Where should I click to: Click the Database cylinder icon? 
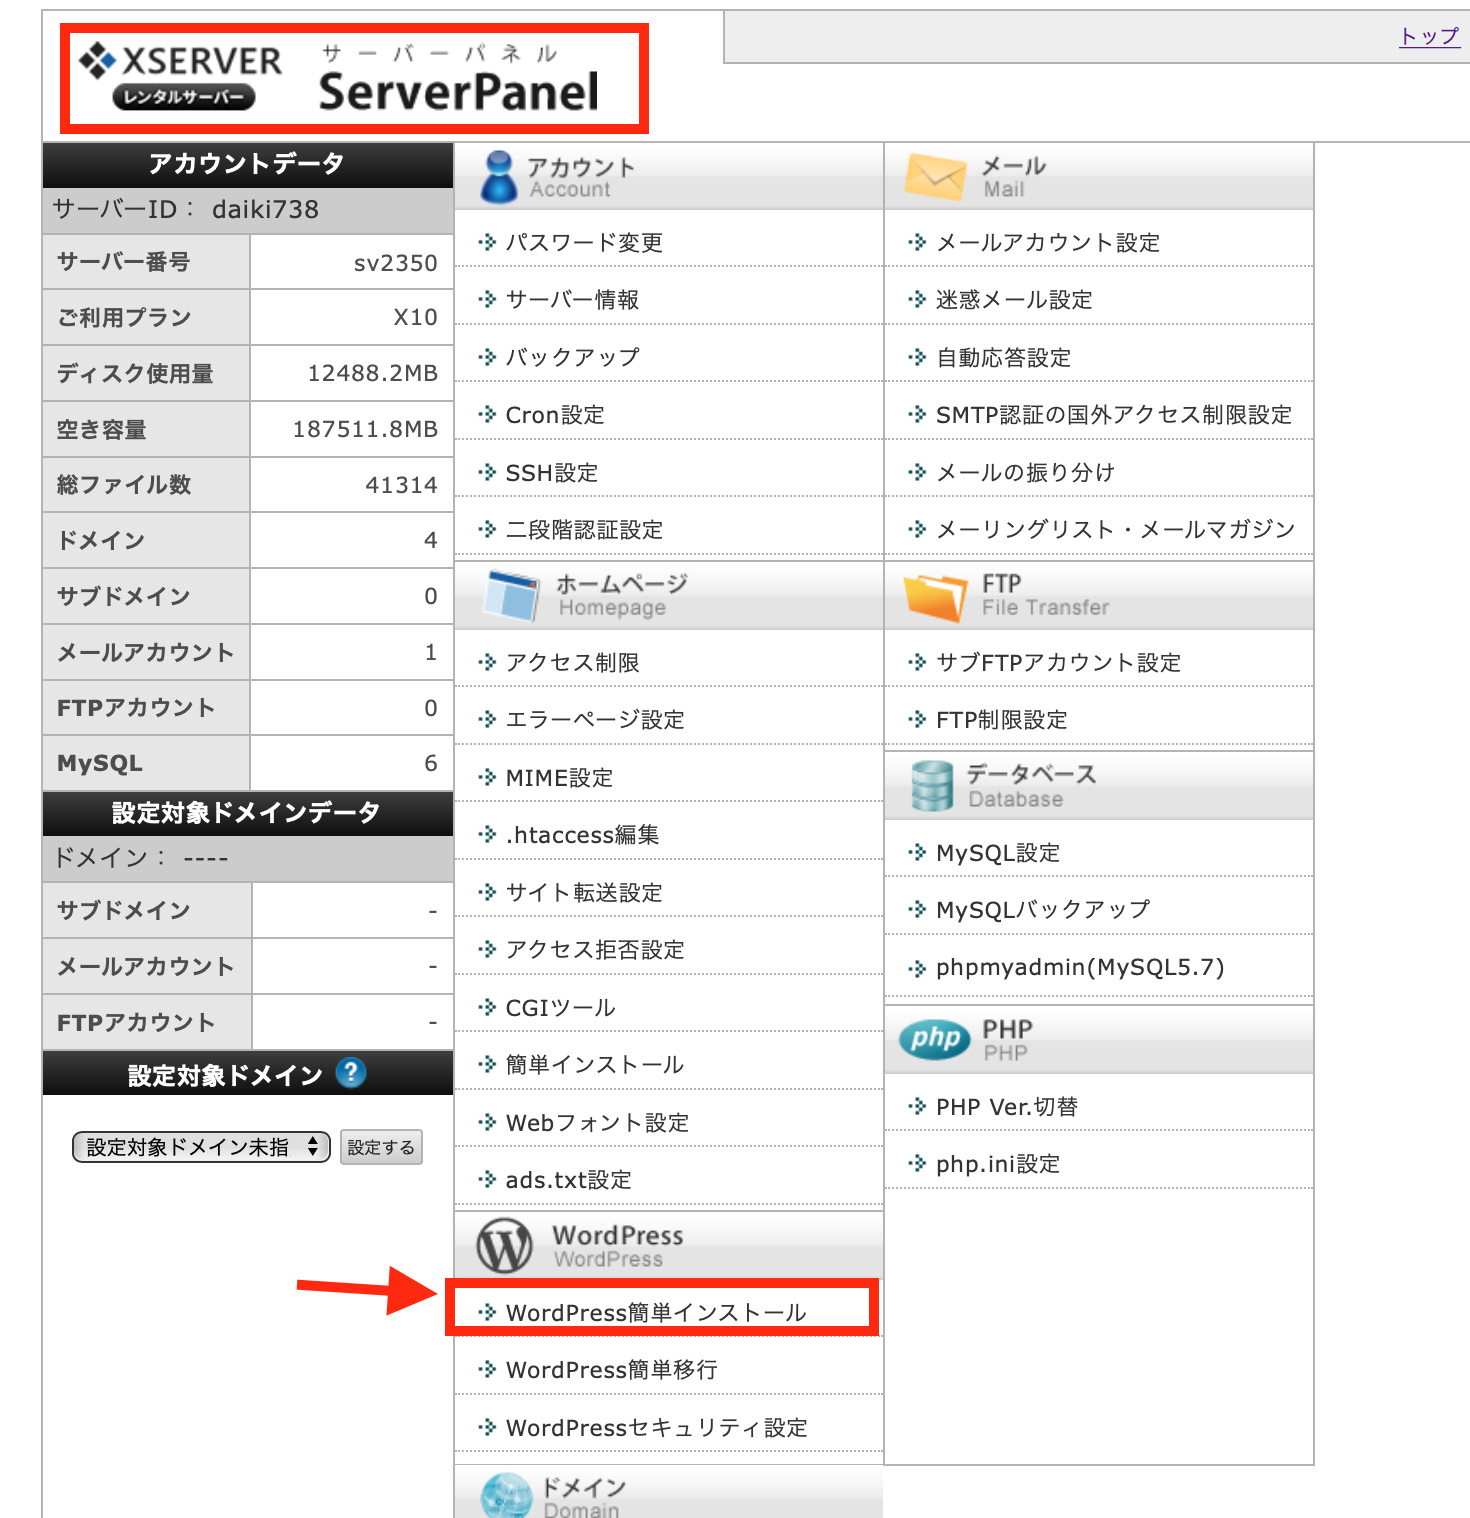click(x=932, y=786)
